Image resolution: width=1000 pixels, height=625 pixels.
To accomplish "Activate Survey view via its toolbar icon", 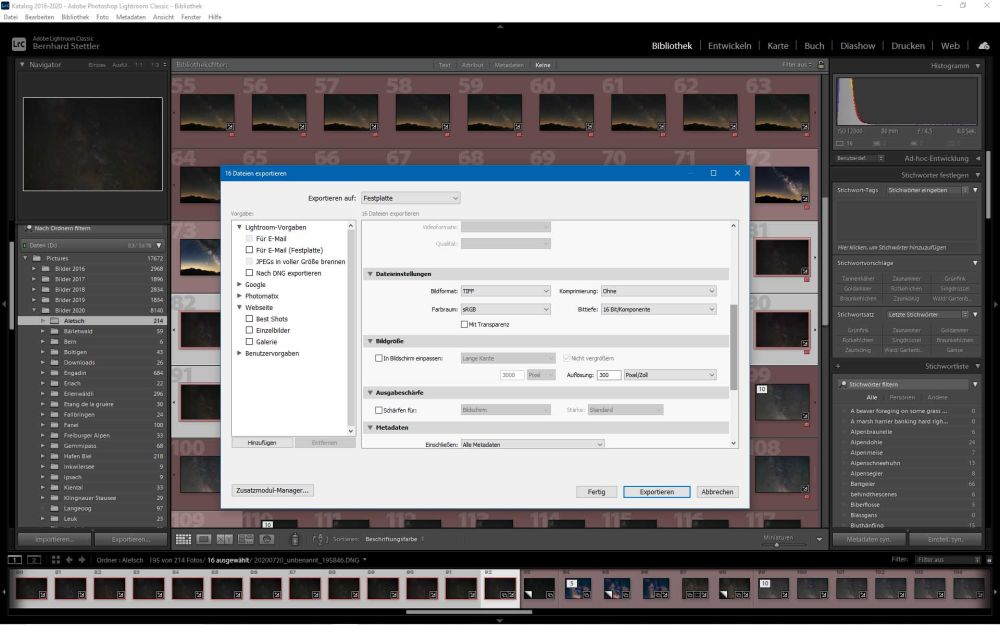I will click(246, 539).
